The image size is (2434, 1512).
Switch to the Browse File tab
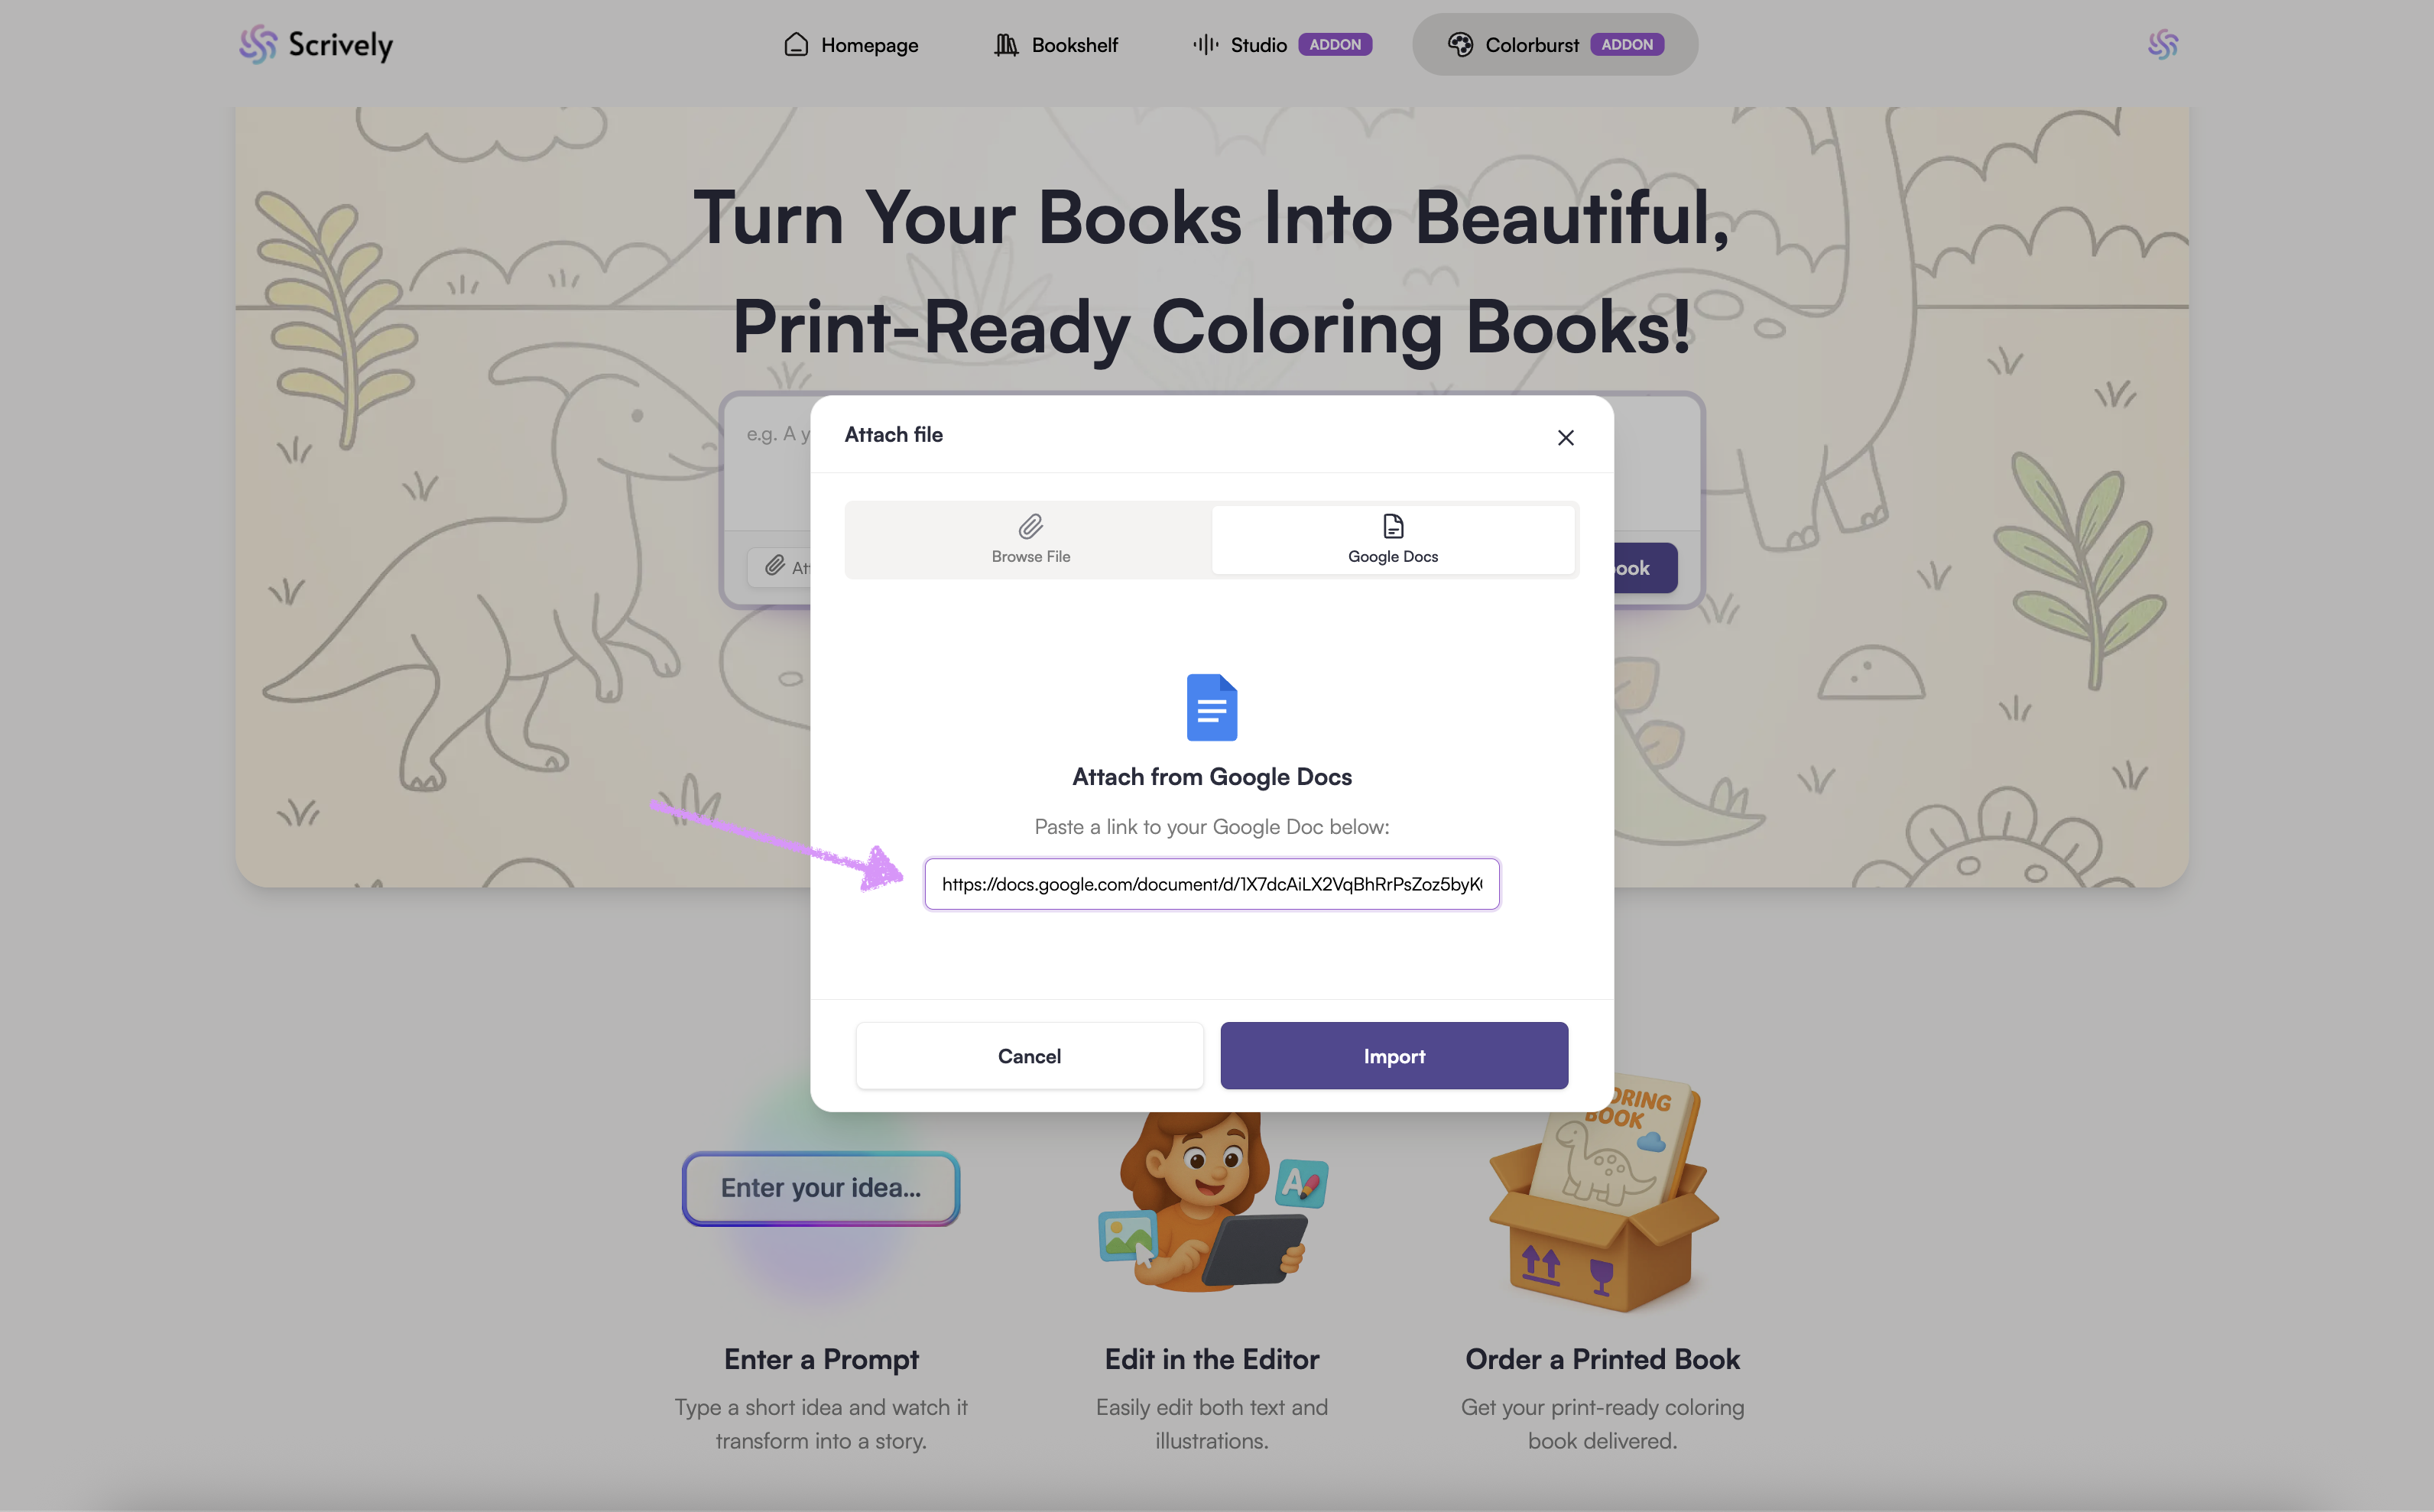click(x=1030, y=540)
